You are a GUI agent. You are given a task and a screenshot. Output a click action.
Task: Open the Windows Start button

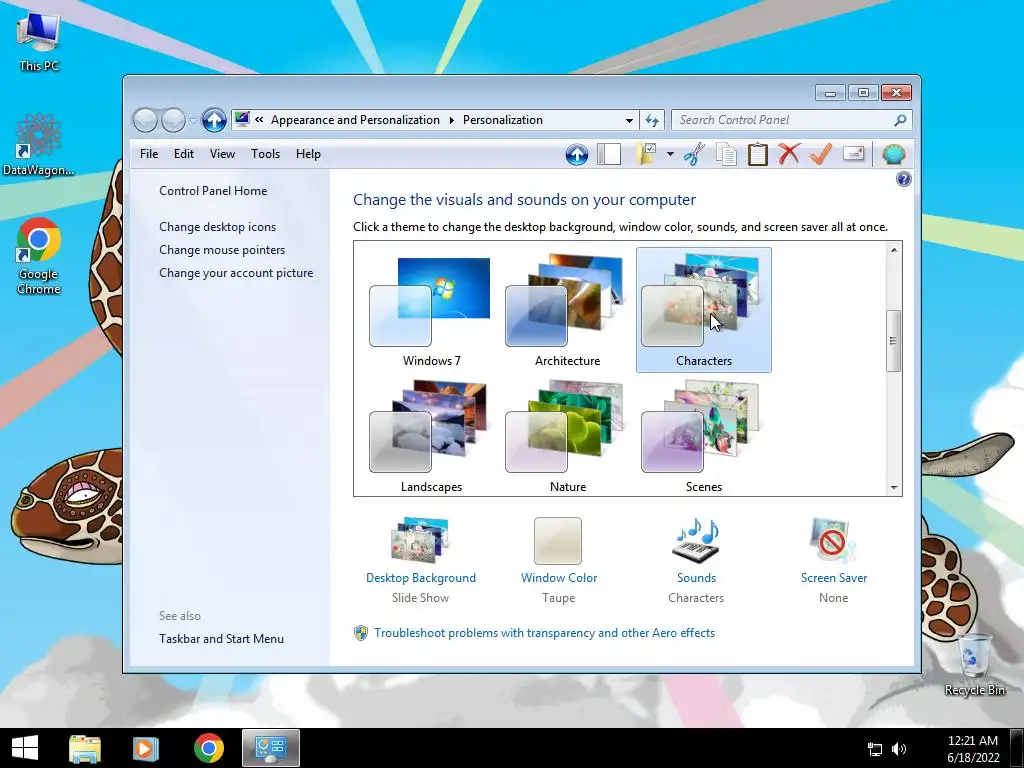(x=25, y=748)
